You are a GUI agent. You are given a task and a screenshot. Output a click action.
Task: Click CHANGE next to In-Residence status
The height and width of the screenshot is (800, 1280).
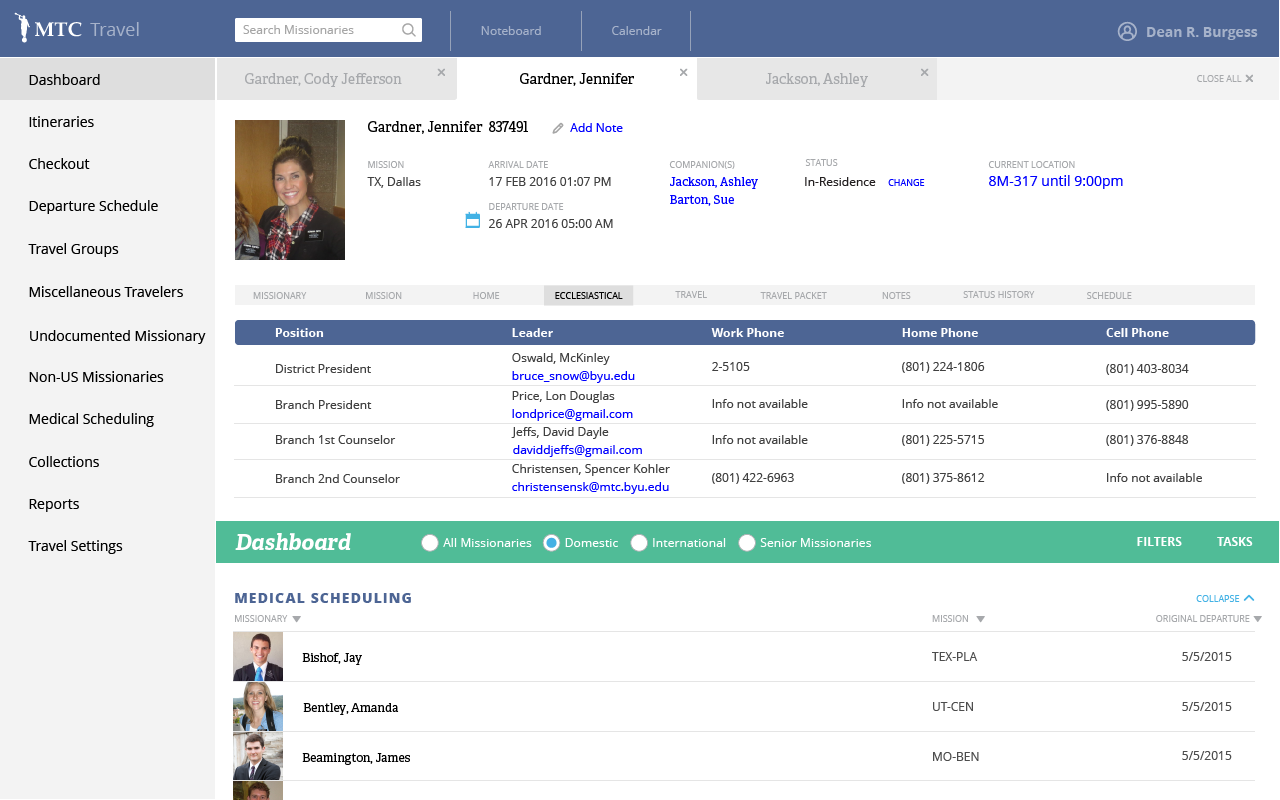[x=906, y=183]
